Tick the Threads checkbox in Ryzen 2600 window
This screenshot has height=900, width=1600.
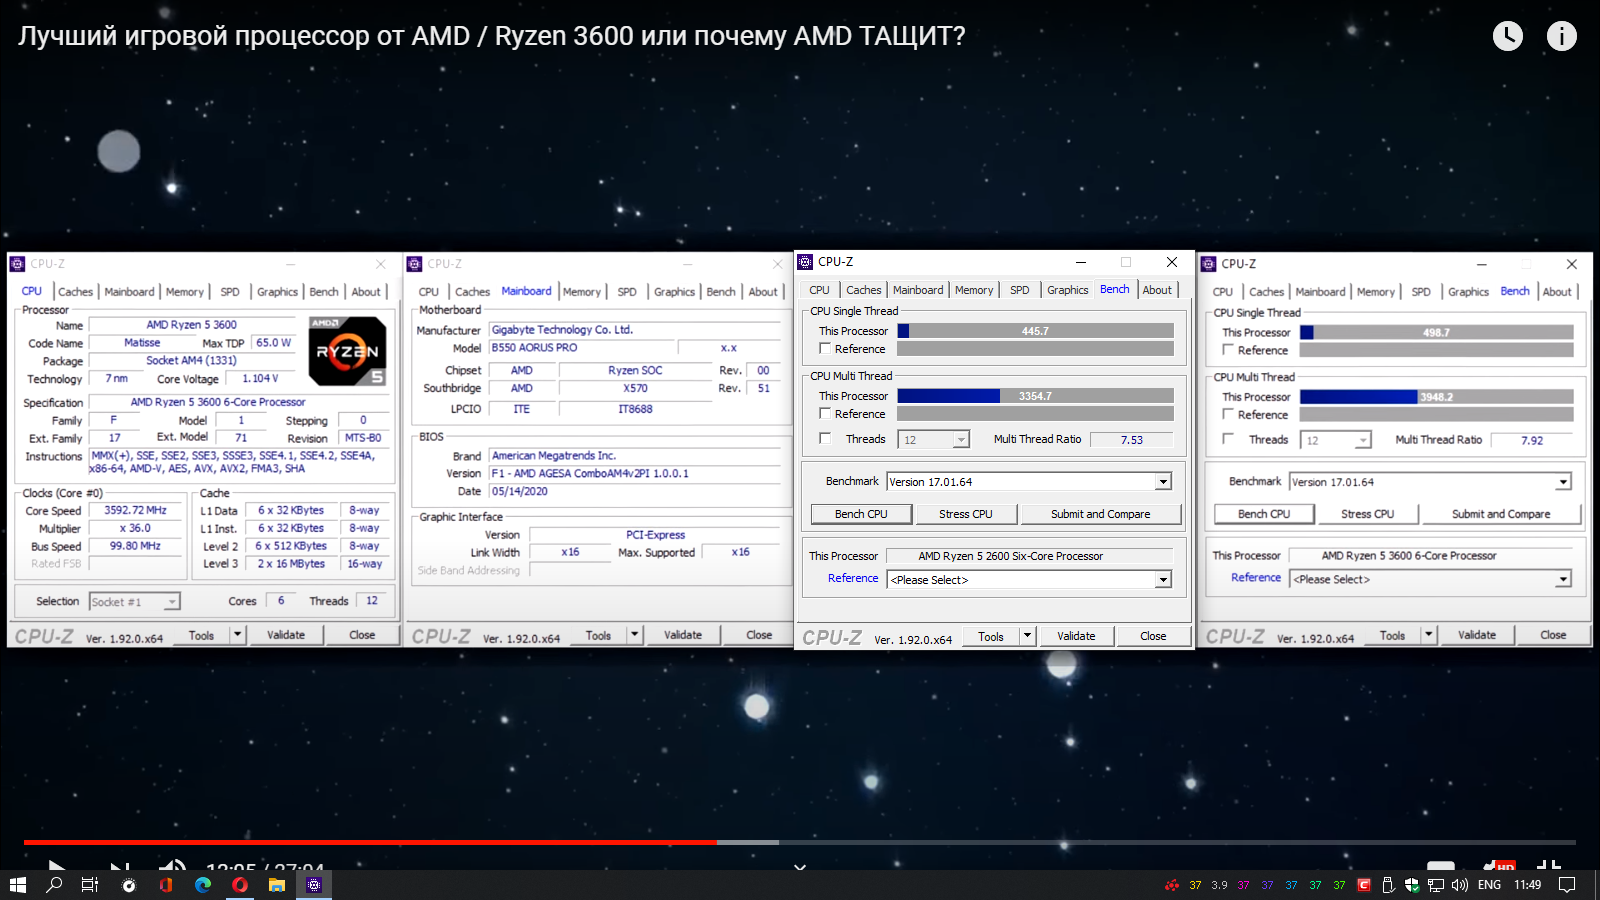click(x=825, y=439)
